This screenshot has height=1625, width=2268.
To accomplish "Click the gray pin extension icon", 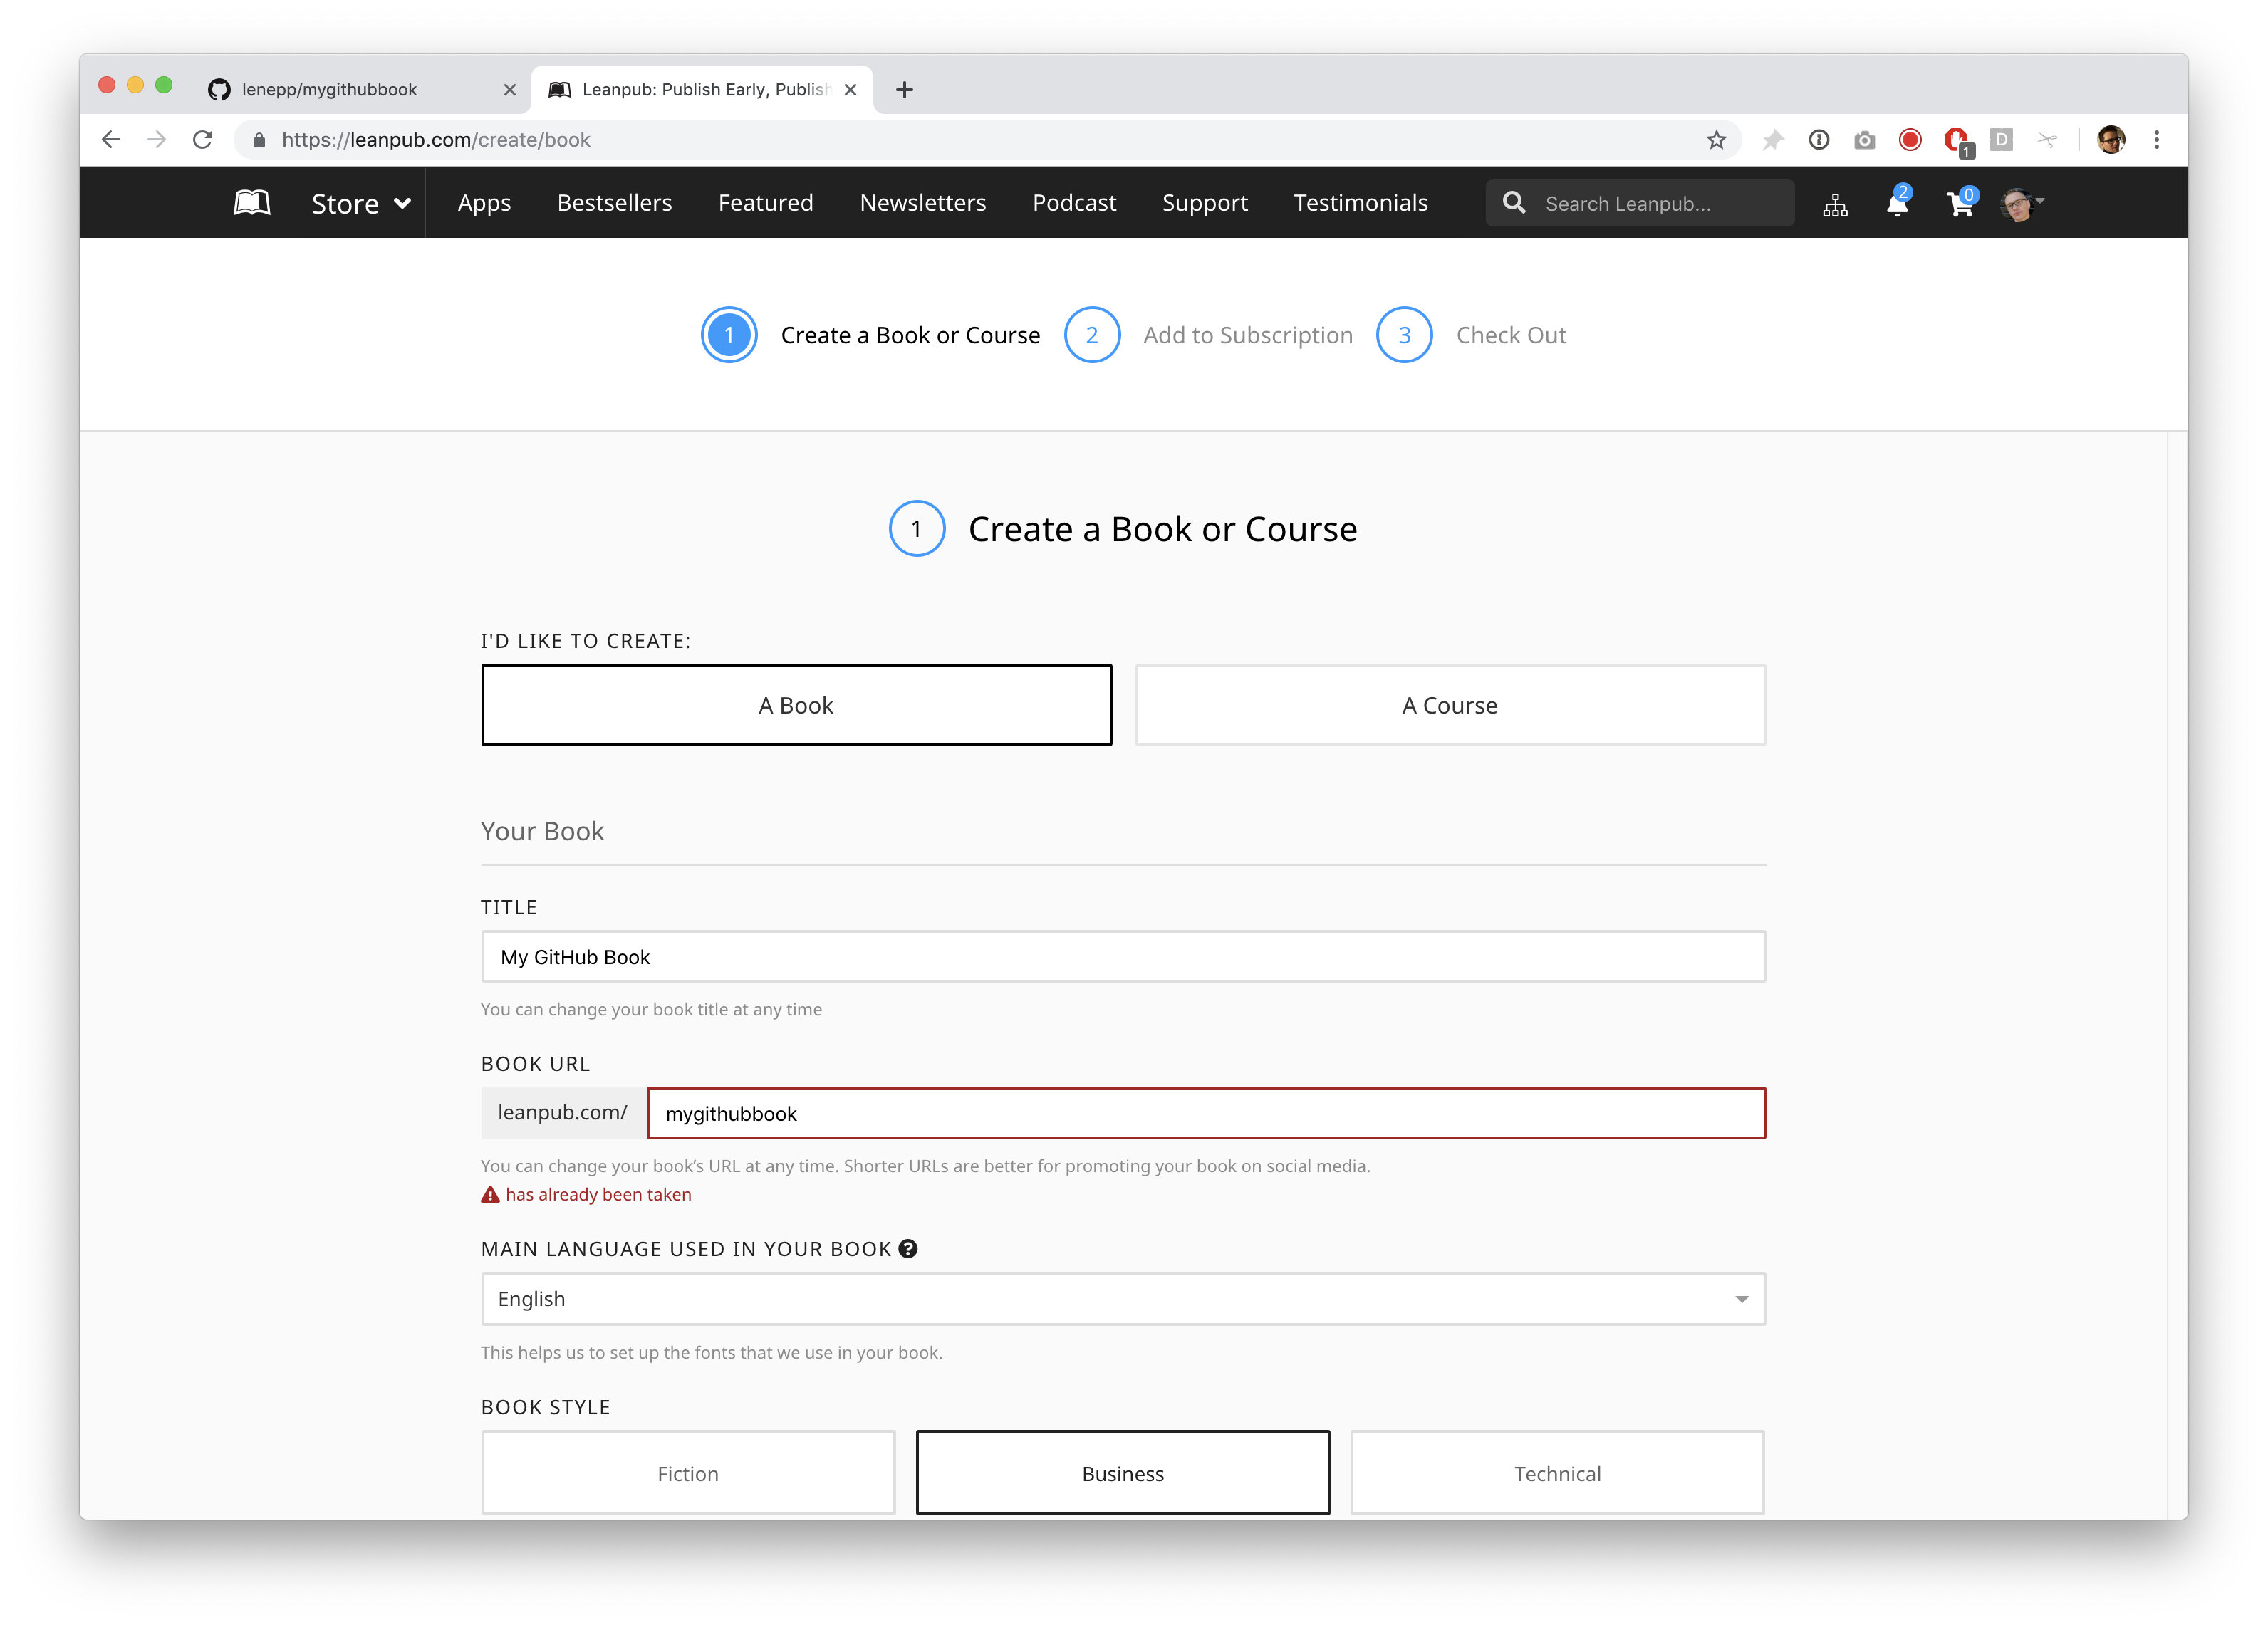I will click(x=1773, y=140).
